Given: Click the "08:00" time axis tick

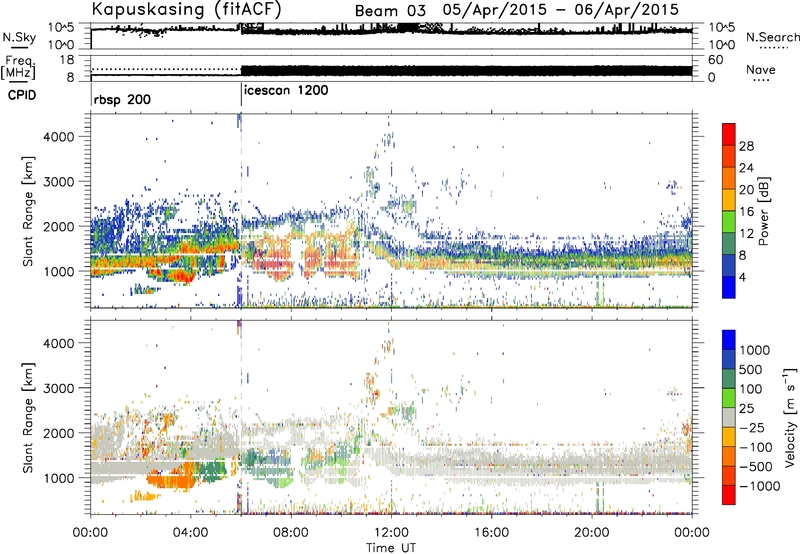Looking at the screenshot, I should (x=291, y=533).
